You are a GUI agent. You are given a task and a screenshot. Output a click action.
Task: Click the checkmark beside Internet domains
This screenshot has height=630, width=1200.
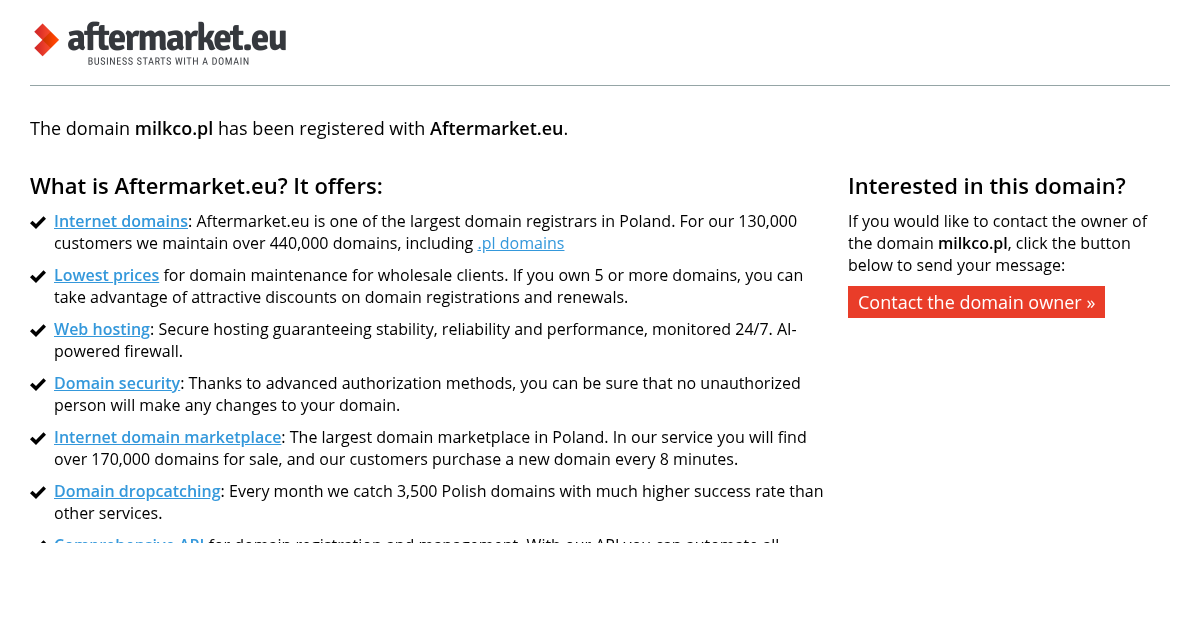pos(38,223)
